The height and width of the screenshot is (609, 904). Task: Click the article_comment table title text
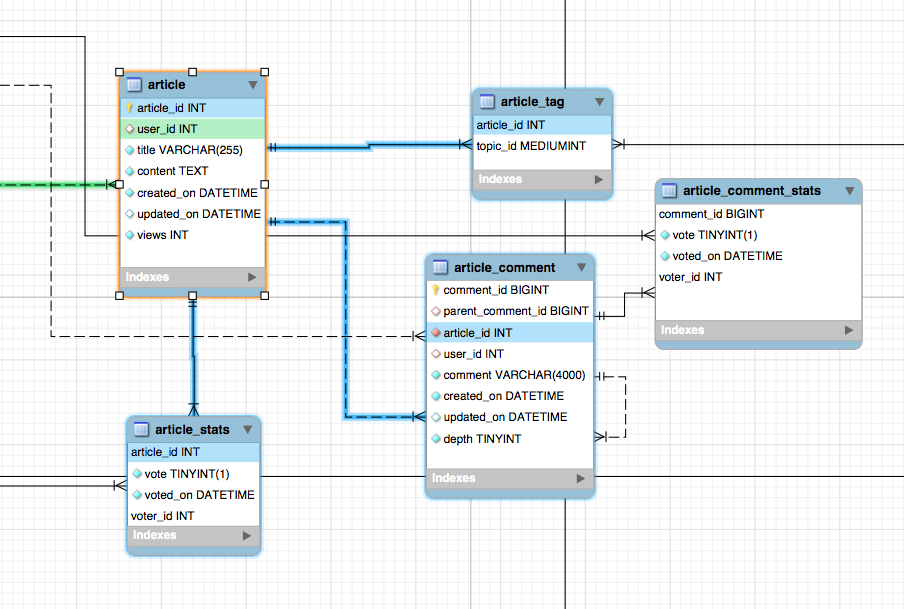point(504,268)
